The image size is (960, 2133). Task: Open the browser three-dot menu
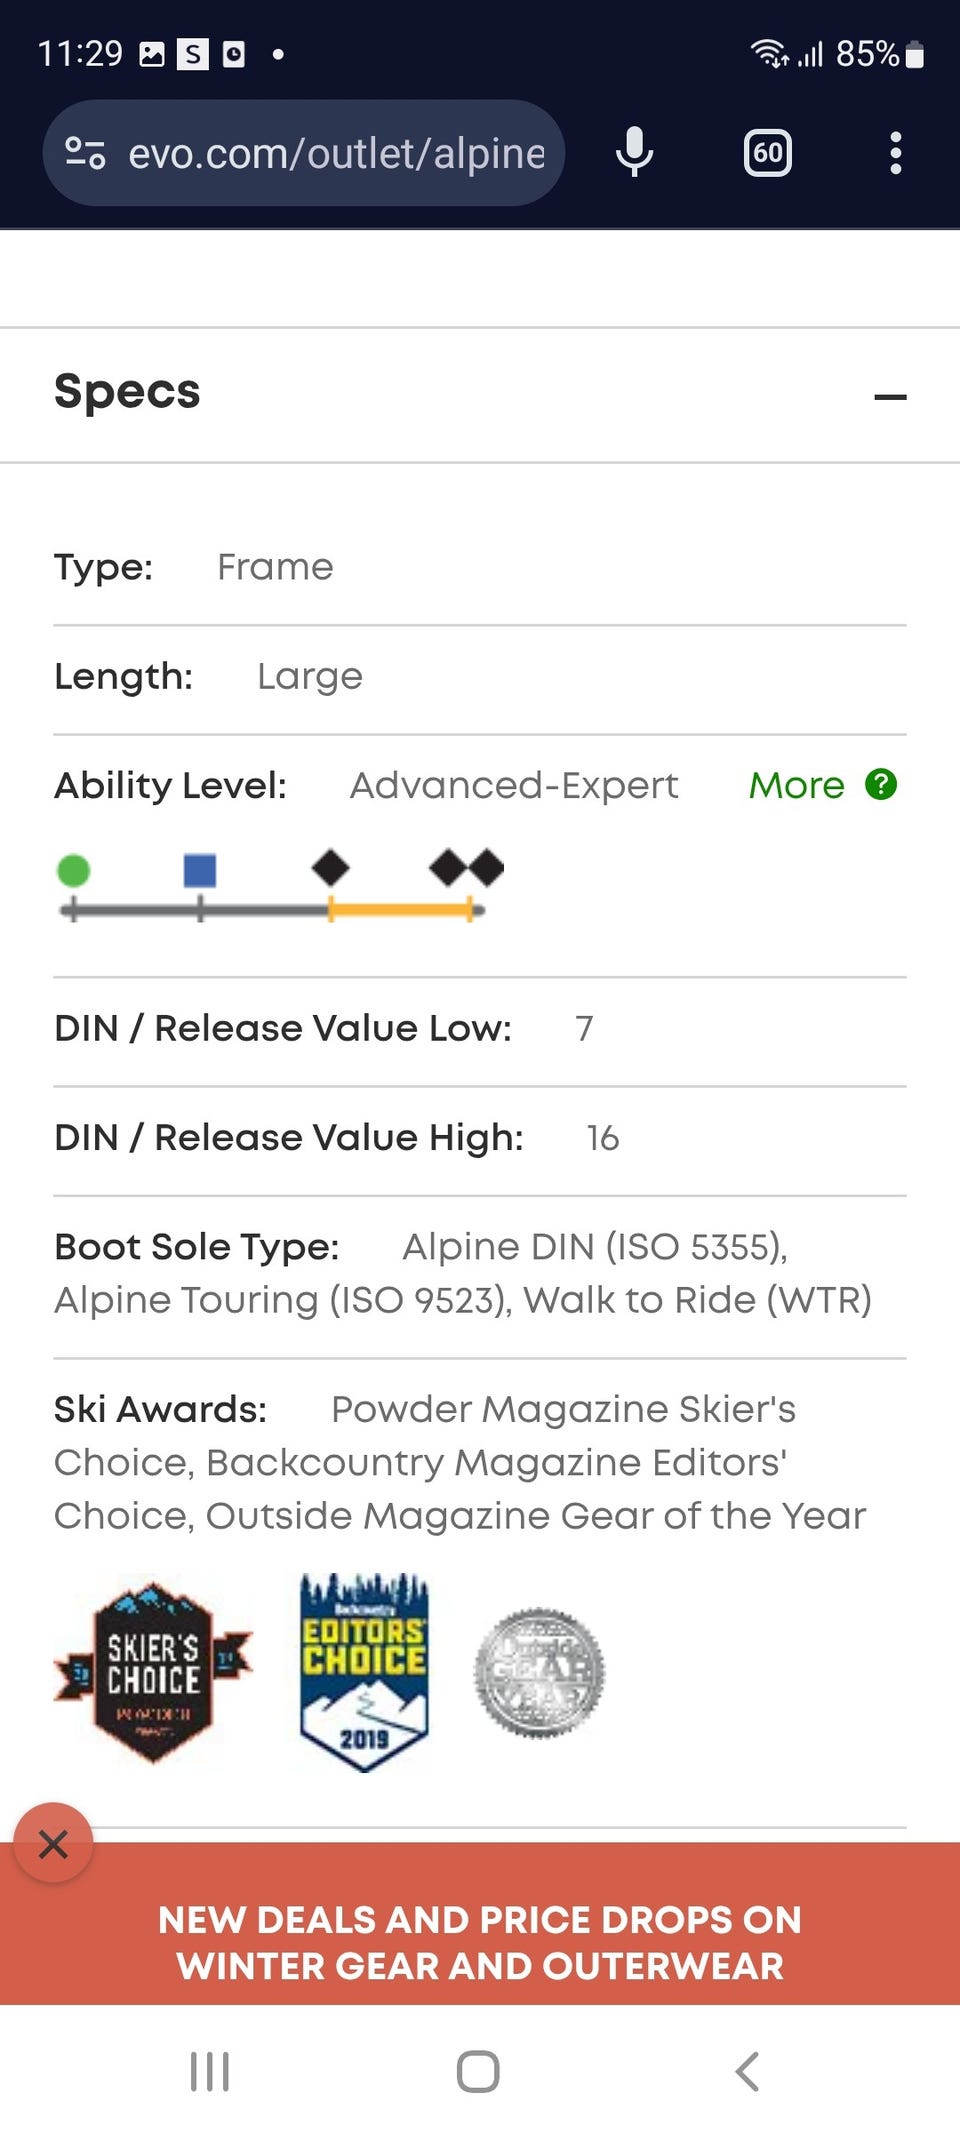[895, 153]
